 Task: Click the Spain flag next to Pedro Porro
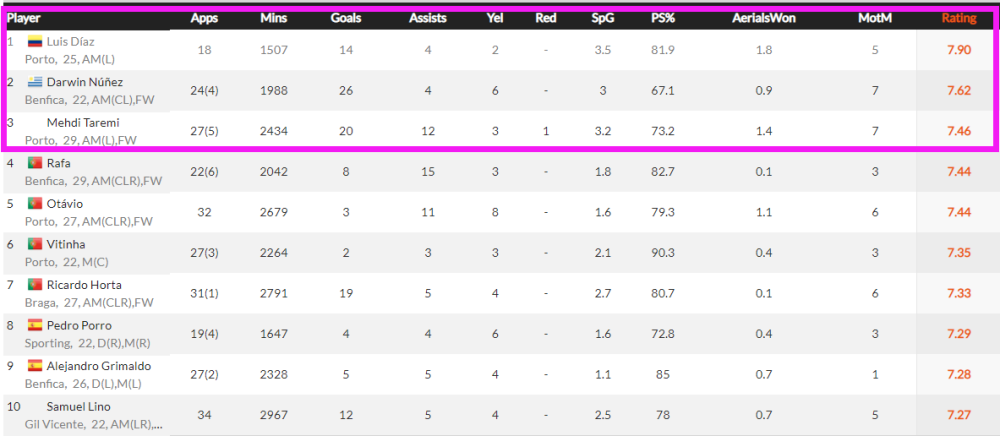(34, 326)
